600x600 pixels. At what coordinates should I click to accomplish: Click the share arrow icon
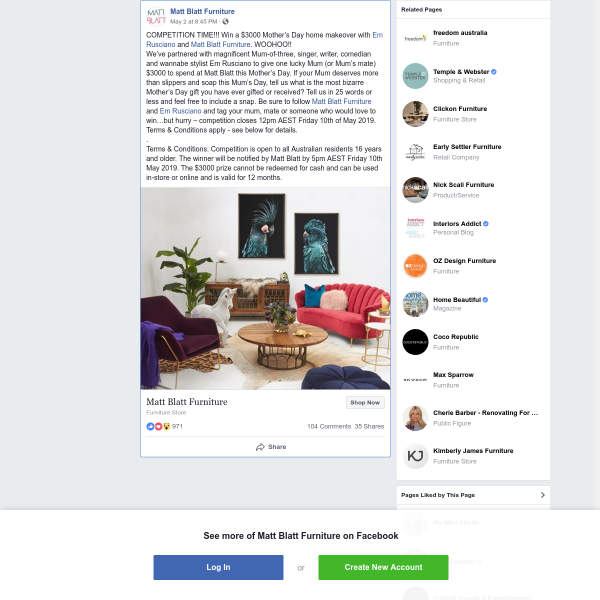(x=260, y=447)
